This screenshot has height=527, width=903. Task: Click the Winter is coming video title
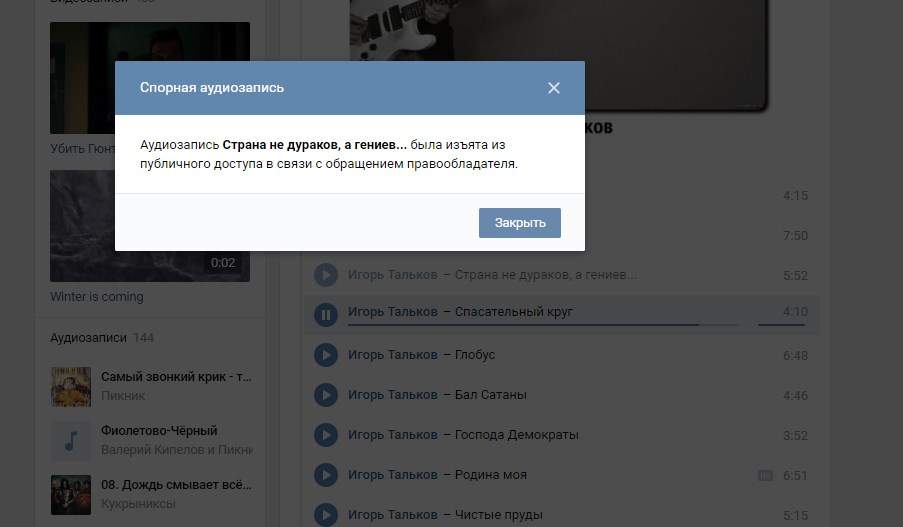[x=97, y=297]
